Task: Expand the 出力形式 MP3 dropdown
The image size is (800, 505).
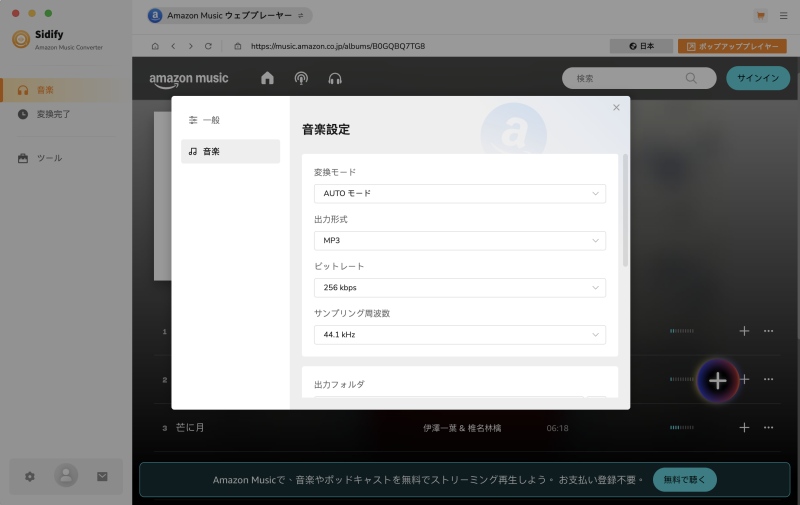Action: click(460, 241)
